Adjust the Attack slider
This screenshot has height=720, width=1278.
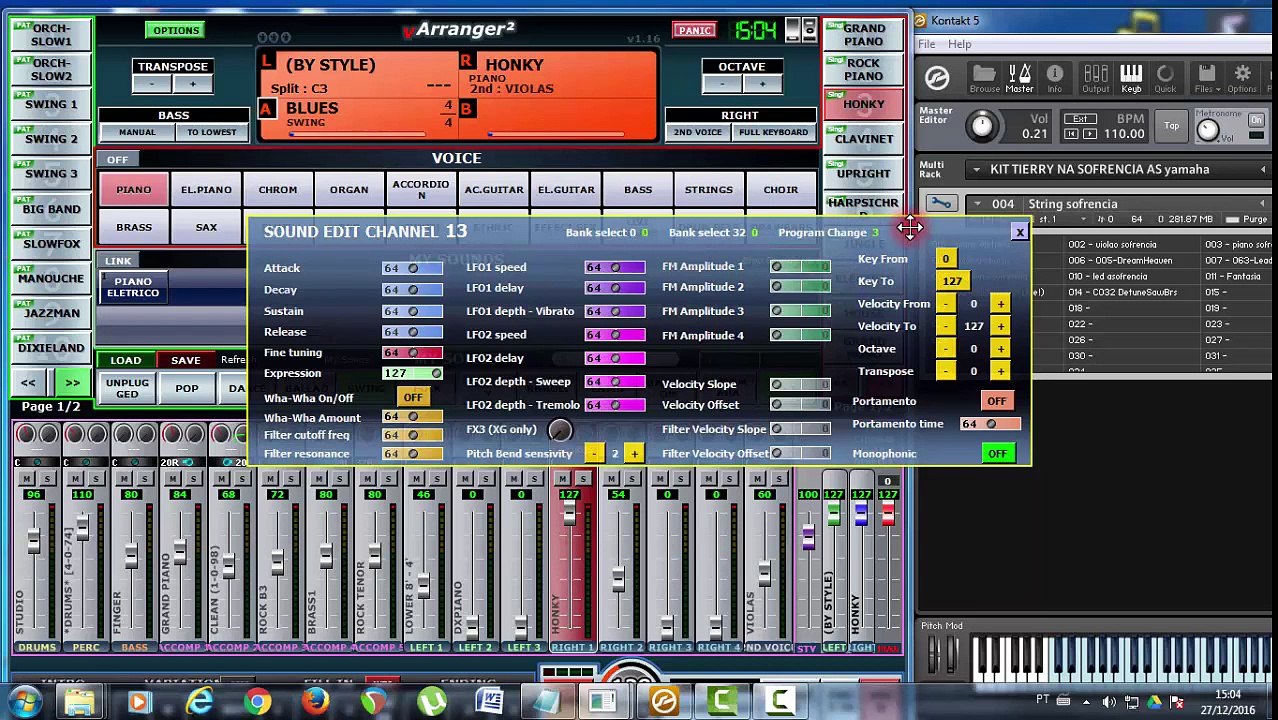pos(412,268)
